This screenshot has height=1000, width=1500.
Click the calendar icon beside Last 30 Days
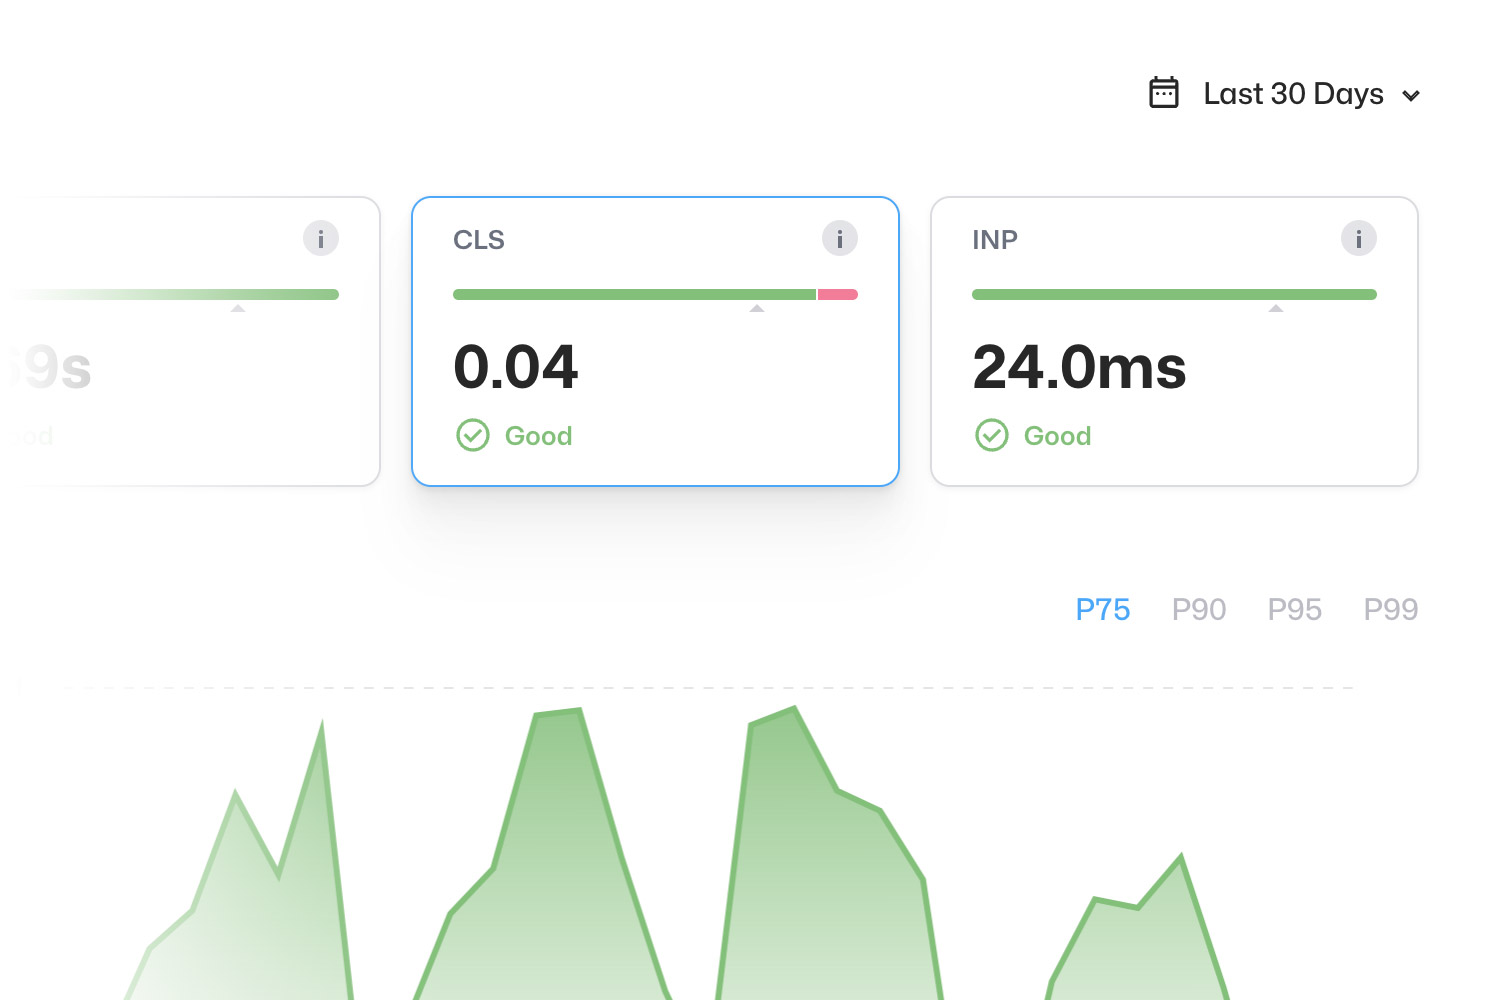click(x=1164, y=93)
